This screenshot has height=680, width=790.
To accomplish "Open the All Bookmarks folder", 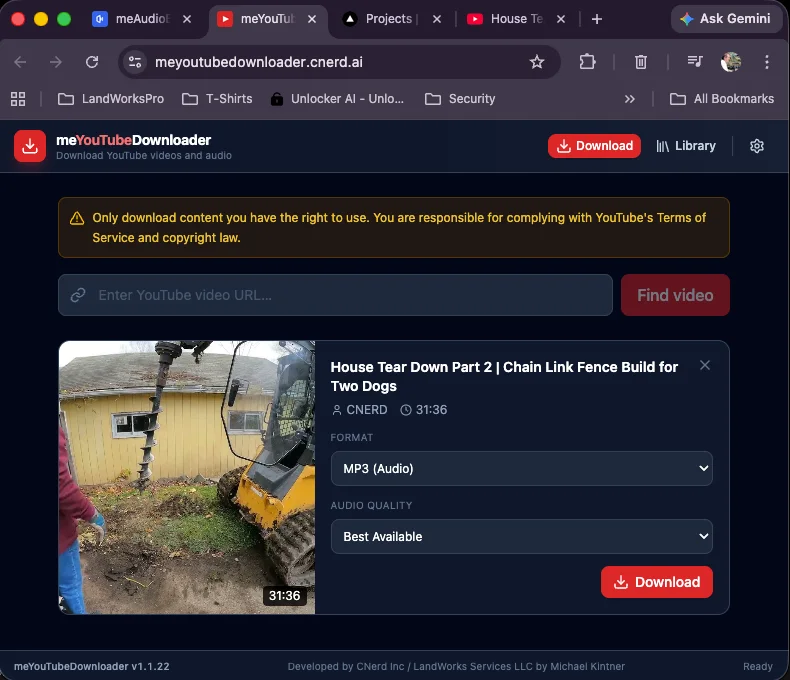I will (x=721, y=99).
